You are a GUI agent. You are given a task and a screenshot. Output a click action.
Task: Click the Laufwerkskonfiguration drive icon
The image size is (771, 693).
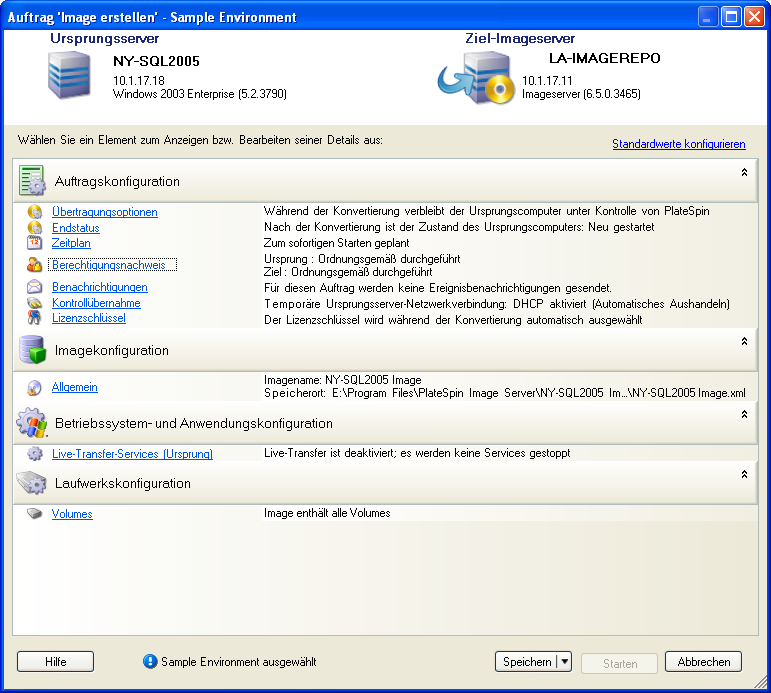pos(32,483)
